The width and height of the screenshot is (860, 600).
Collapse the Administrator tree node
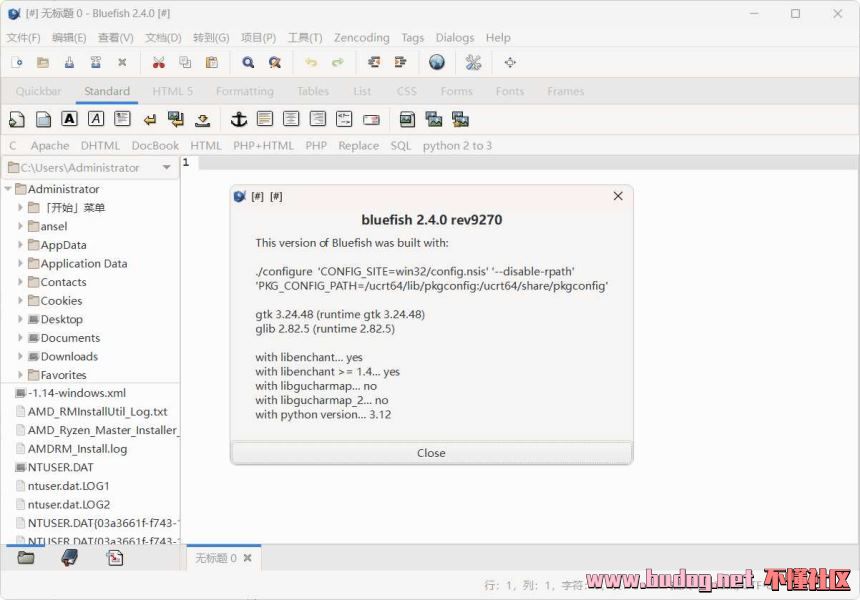[x=8, y=189]
